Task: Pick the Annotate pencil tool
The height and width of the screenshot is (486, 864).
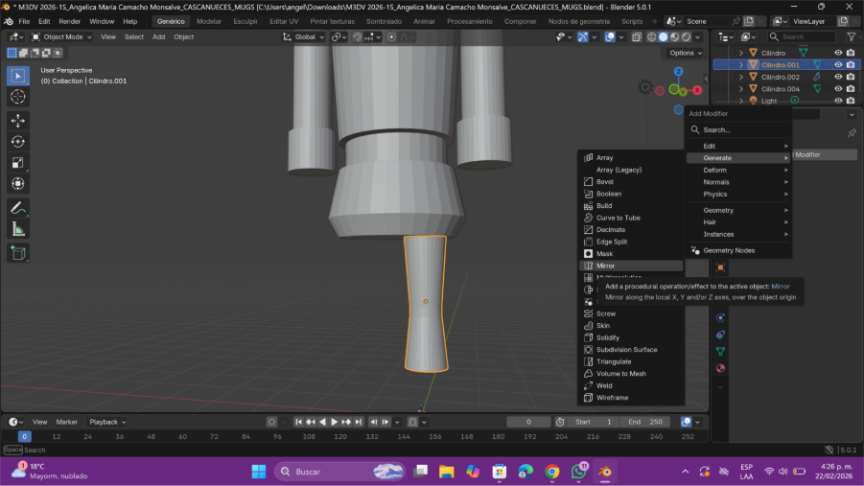Action: [18, 208]
